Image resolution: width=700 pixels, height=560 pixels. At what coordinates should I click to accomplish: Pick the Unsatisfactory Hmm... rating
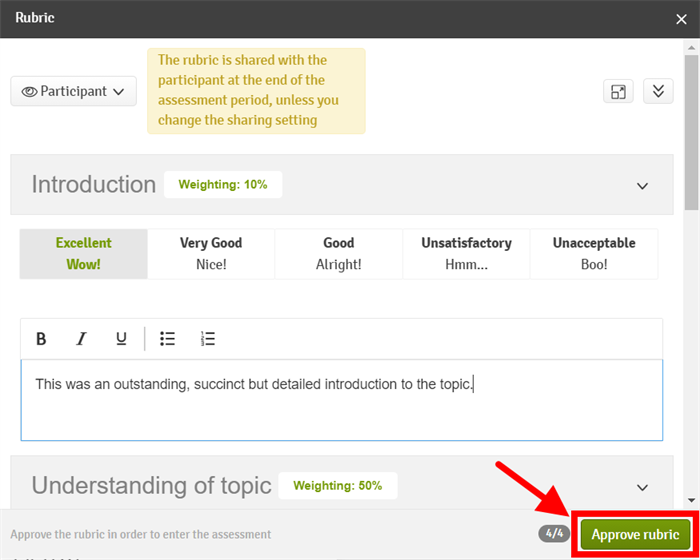[x=466, y=254]
